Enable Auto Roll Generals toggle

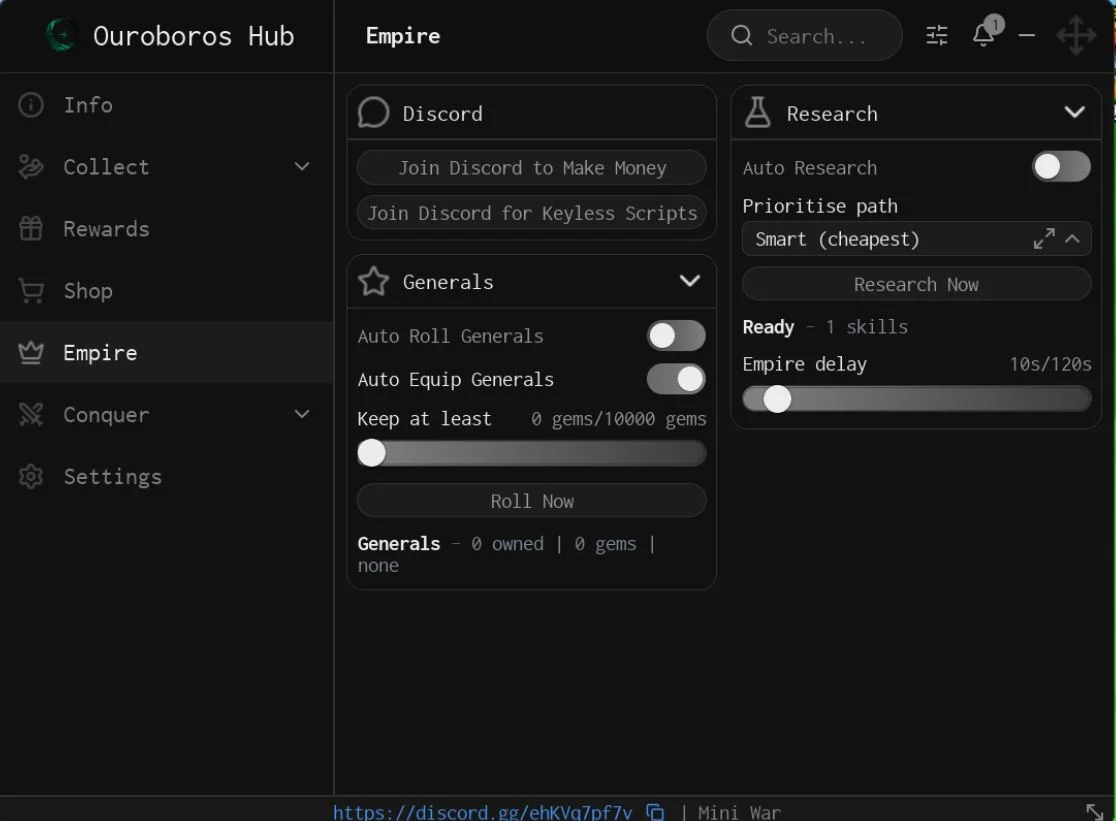(676, 335)
